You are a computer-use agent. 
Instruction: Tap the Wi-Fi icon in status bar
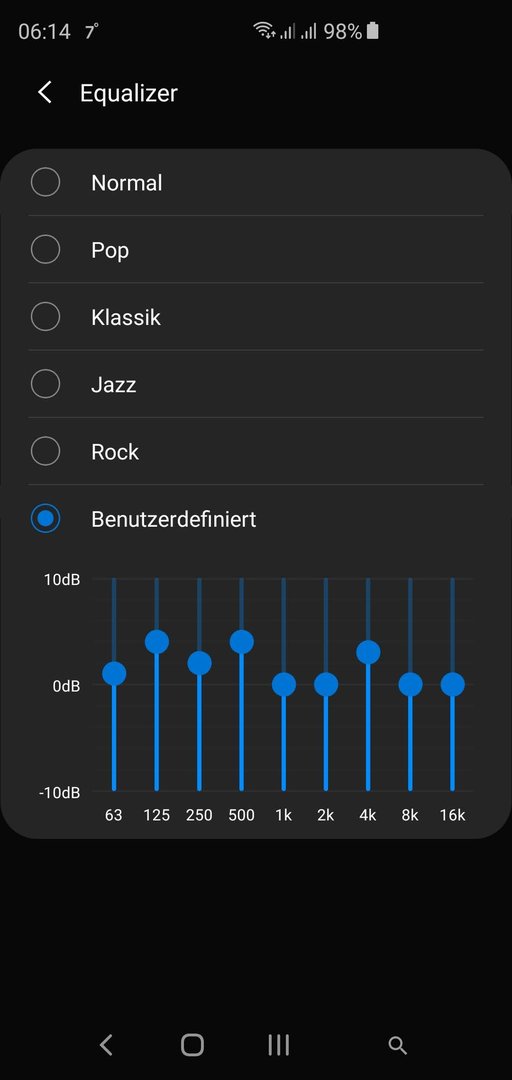264,31
